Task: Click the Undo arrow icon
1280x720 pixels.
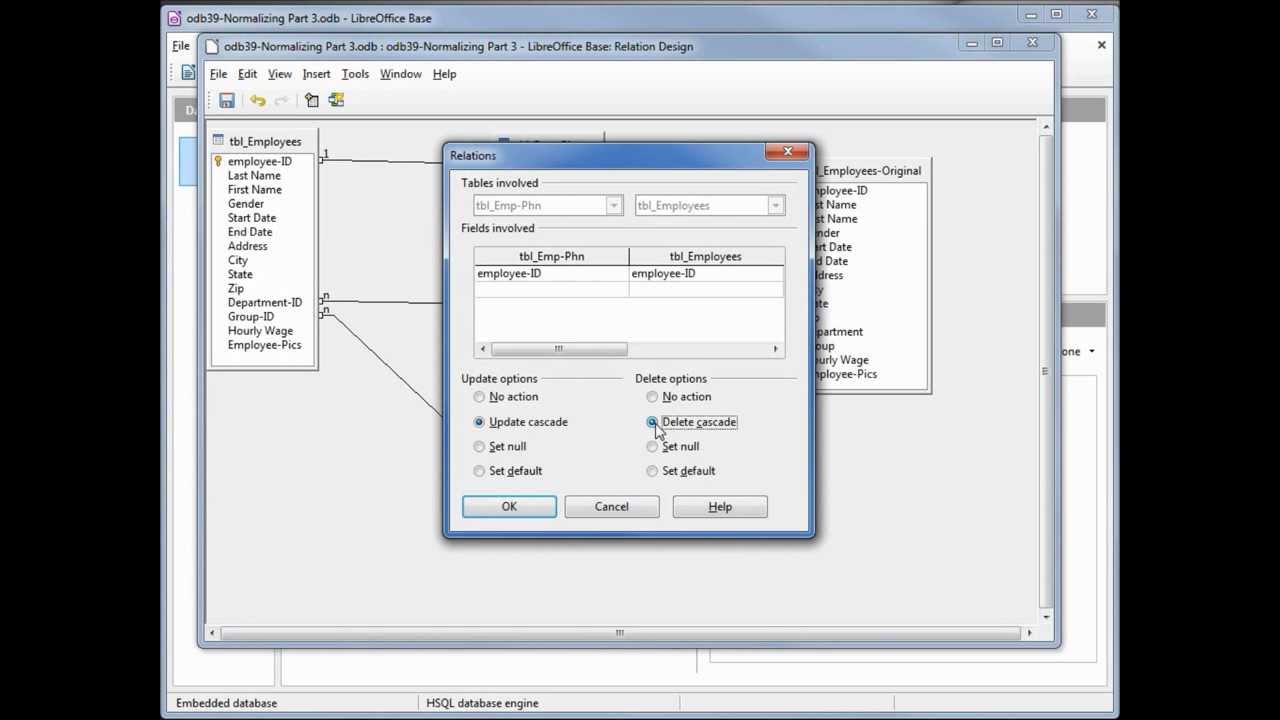Action: (258, 100)
